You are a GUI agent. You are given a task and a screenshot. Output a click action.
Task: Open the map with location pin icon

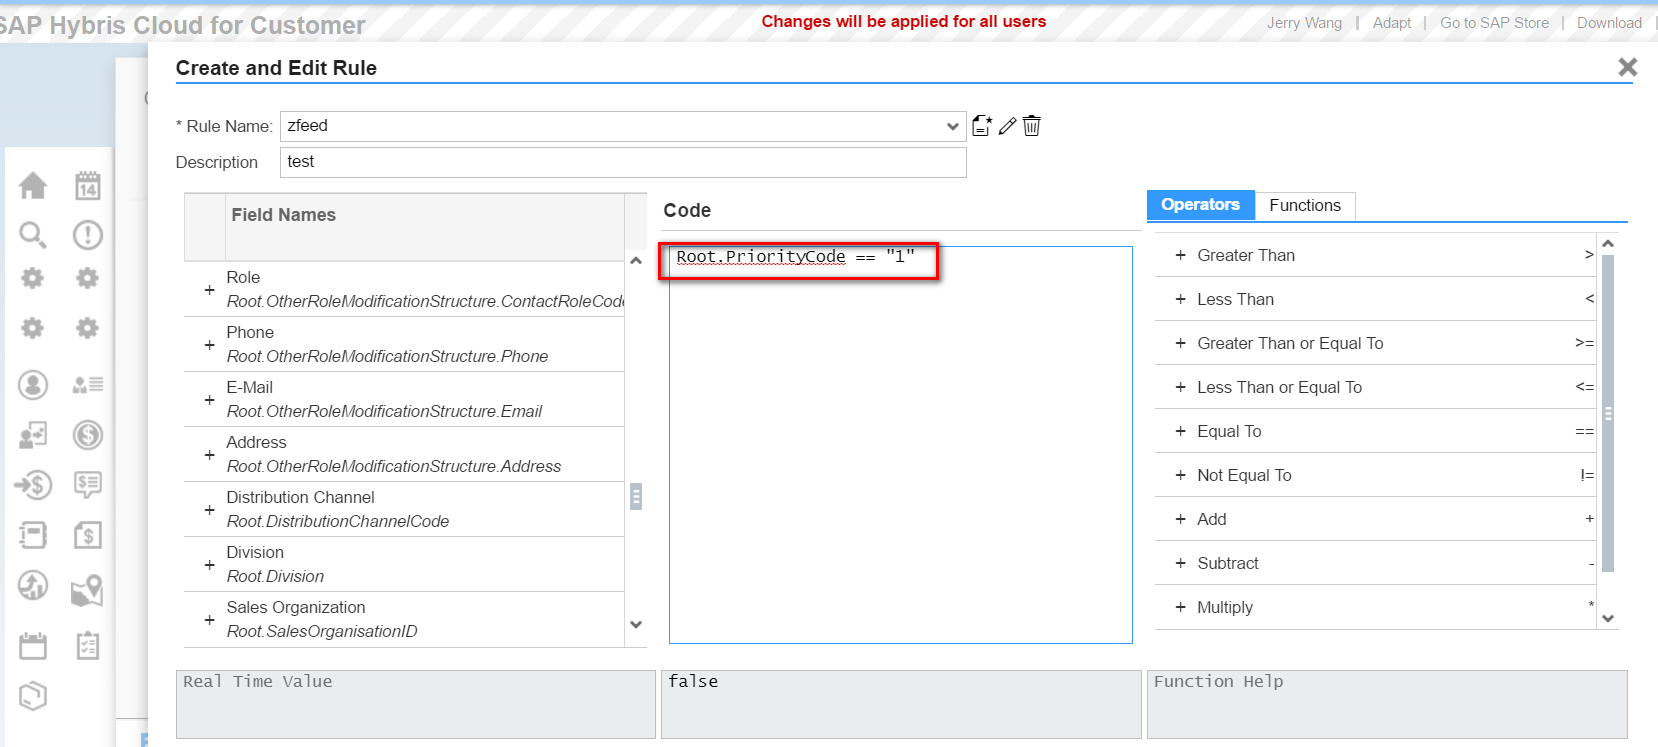coord(88,590)
